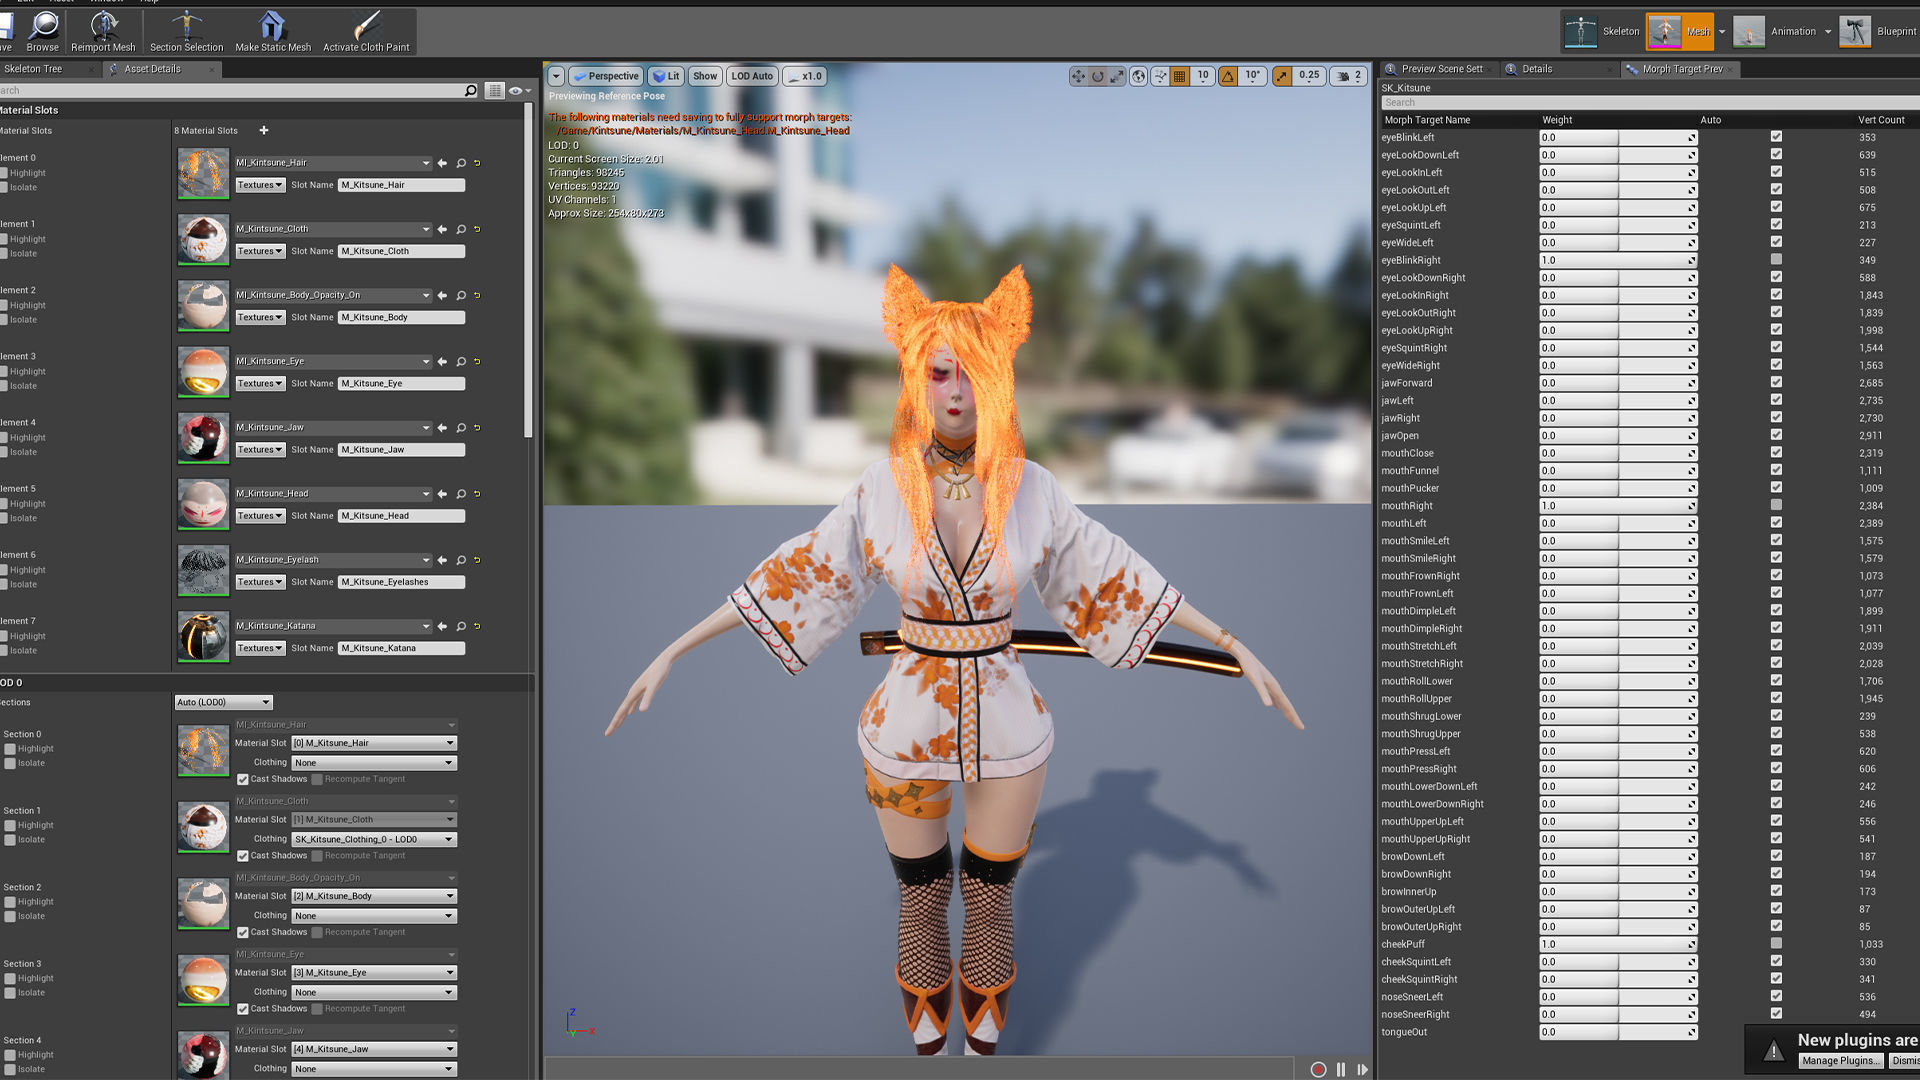The image size is (1920, 1080).
Task: Enable Highlight for Section 2
Action: pyautogui.click(x=10, y=902)
